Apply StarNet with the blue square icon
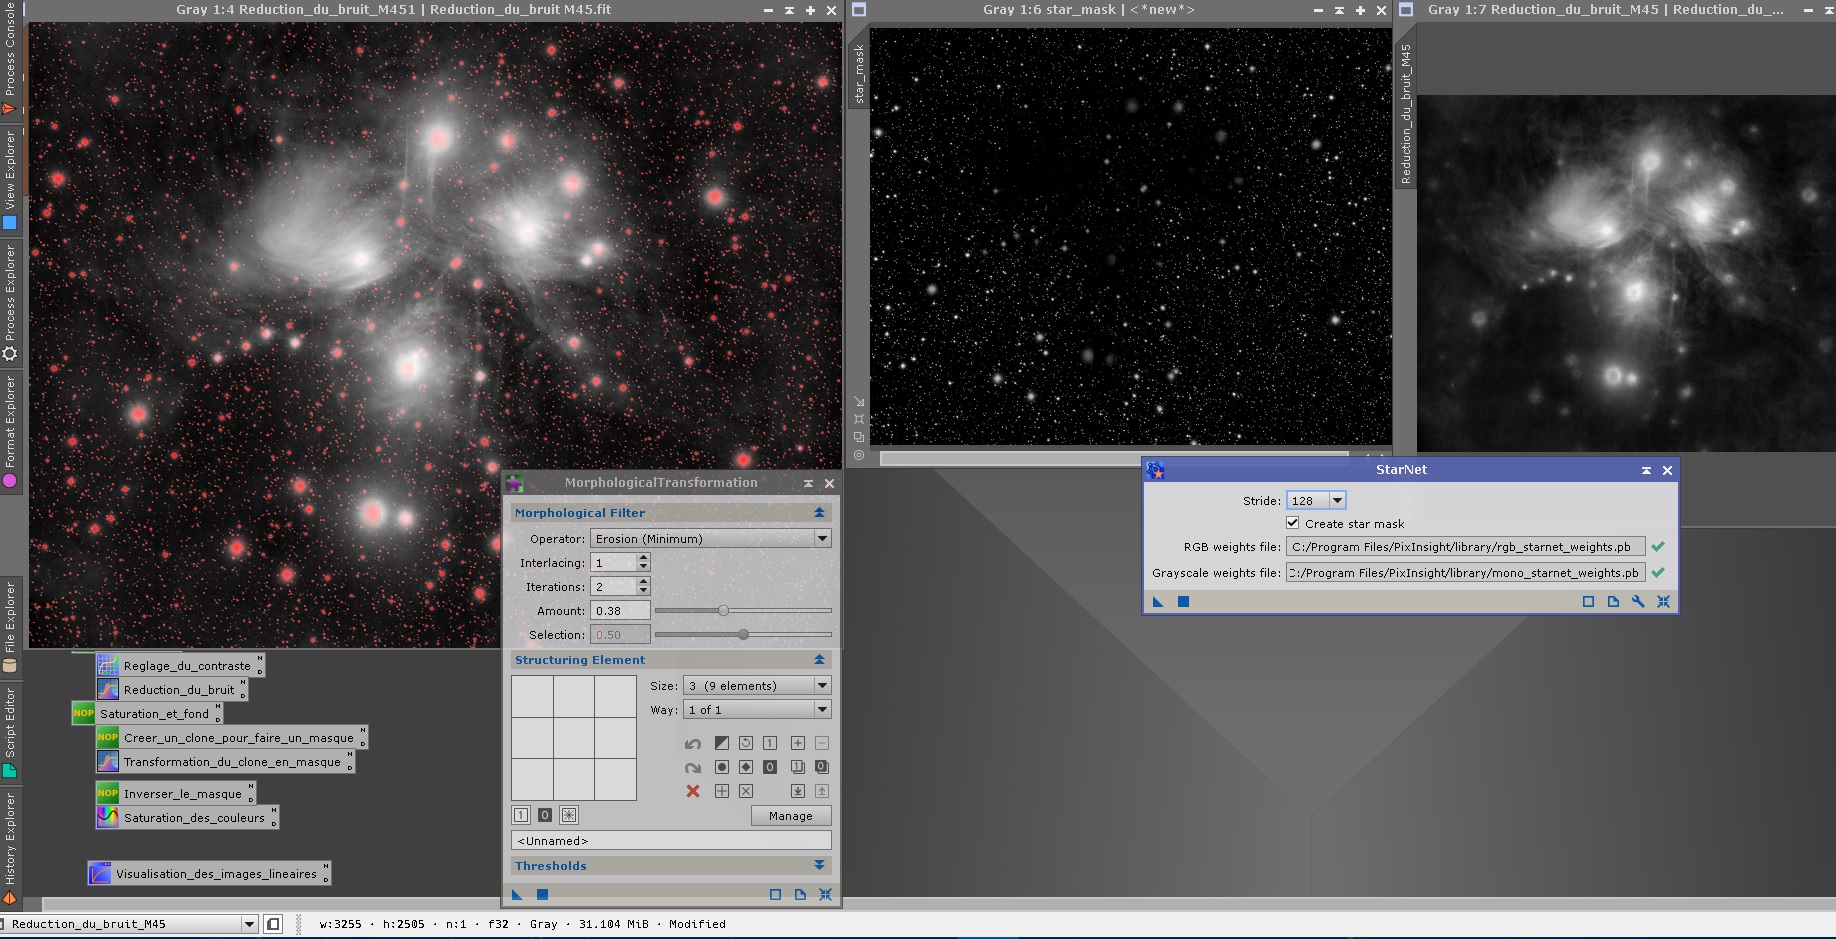This screenshot has height=939, width=1836. point(1183,602)
